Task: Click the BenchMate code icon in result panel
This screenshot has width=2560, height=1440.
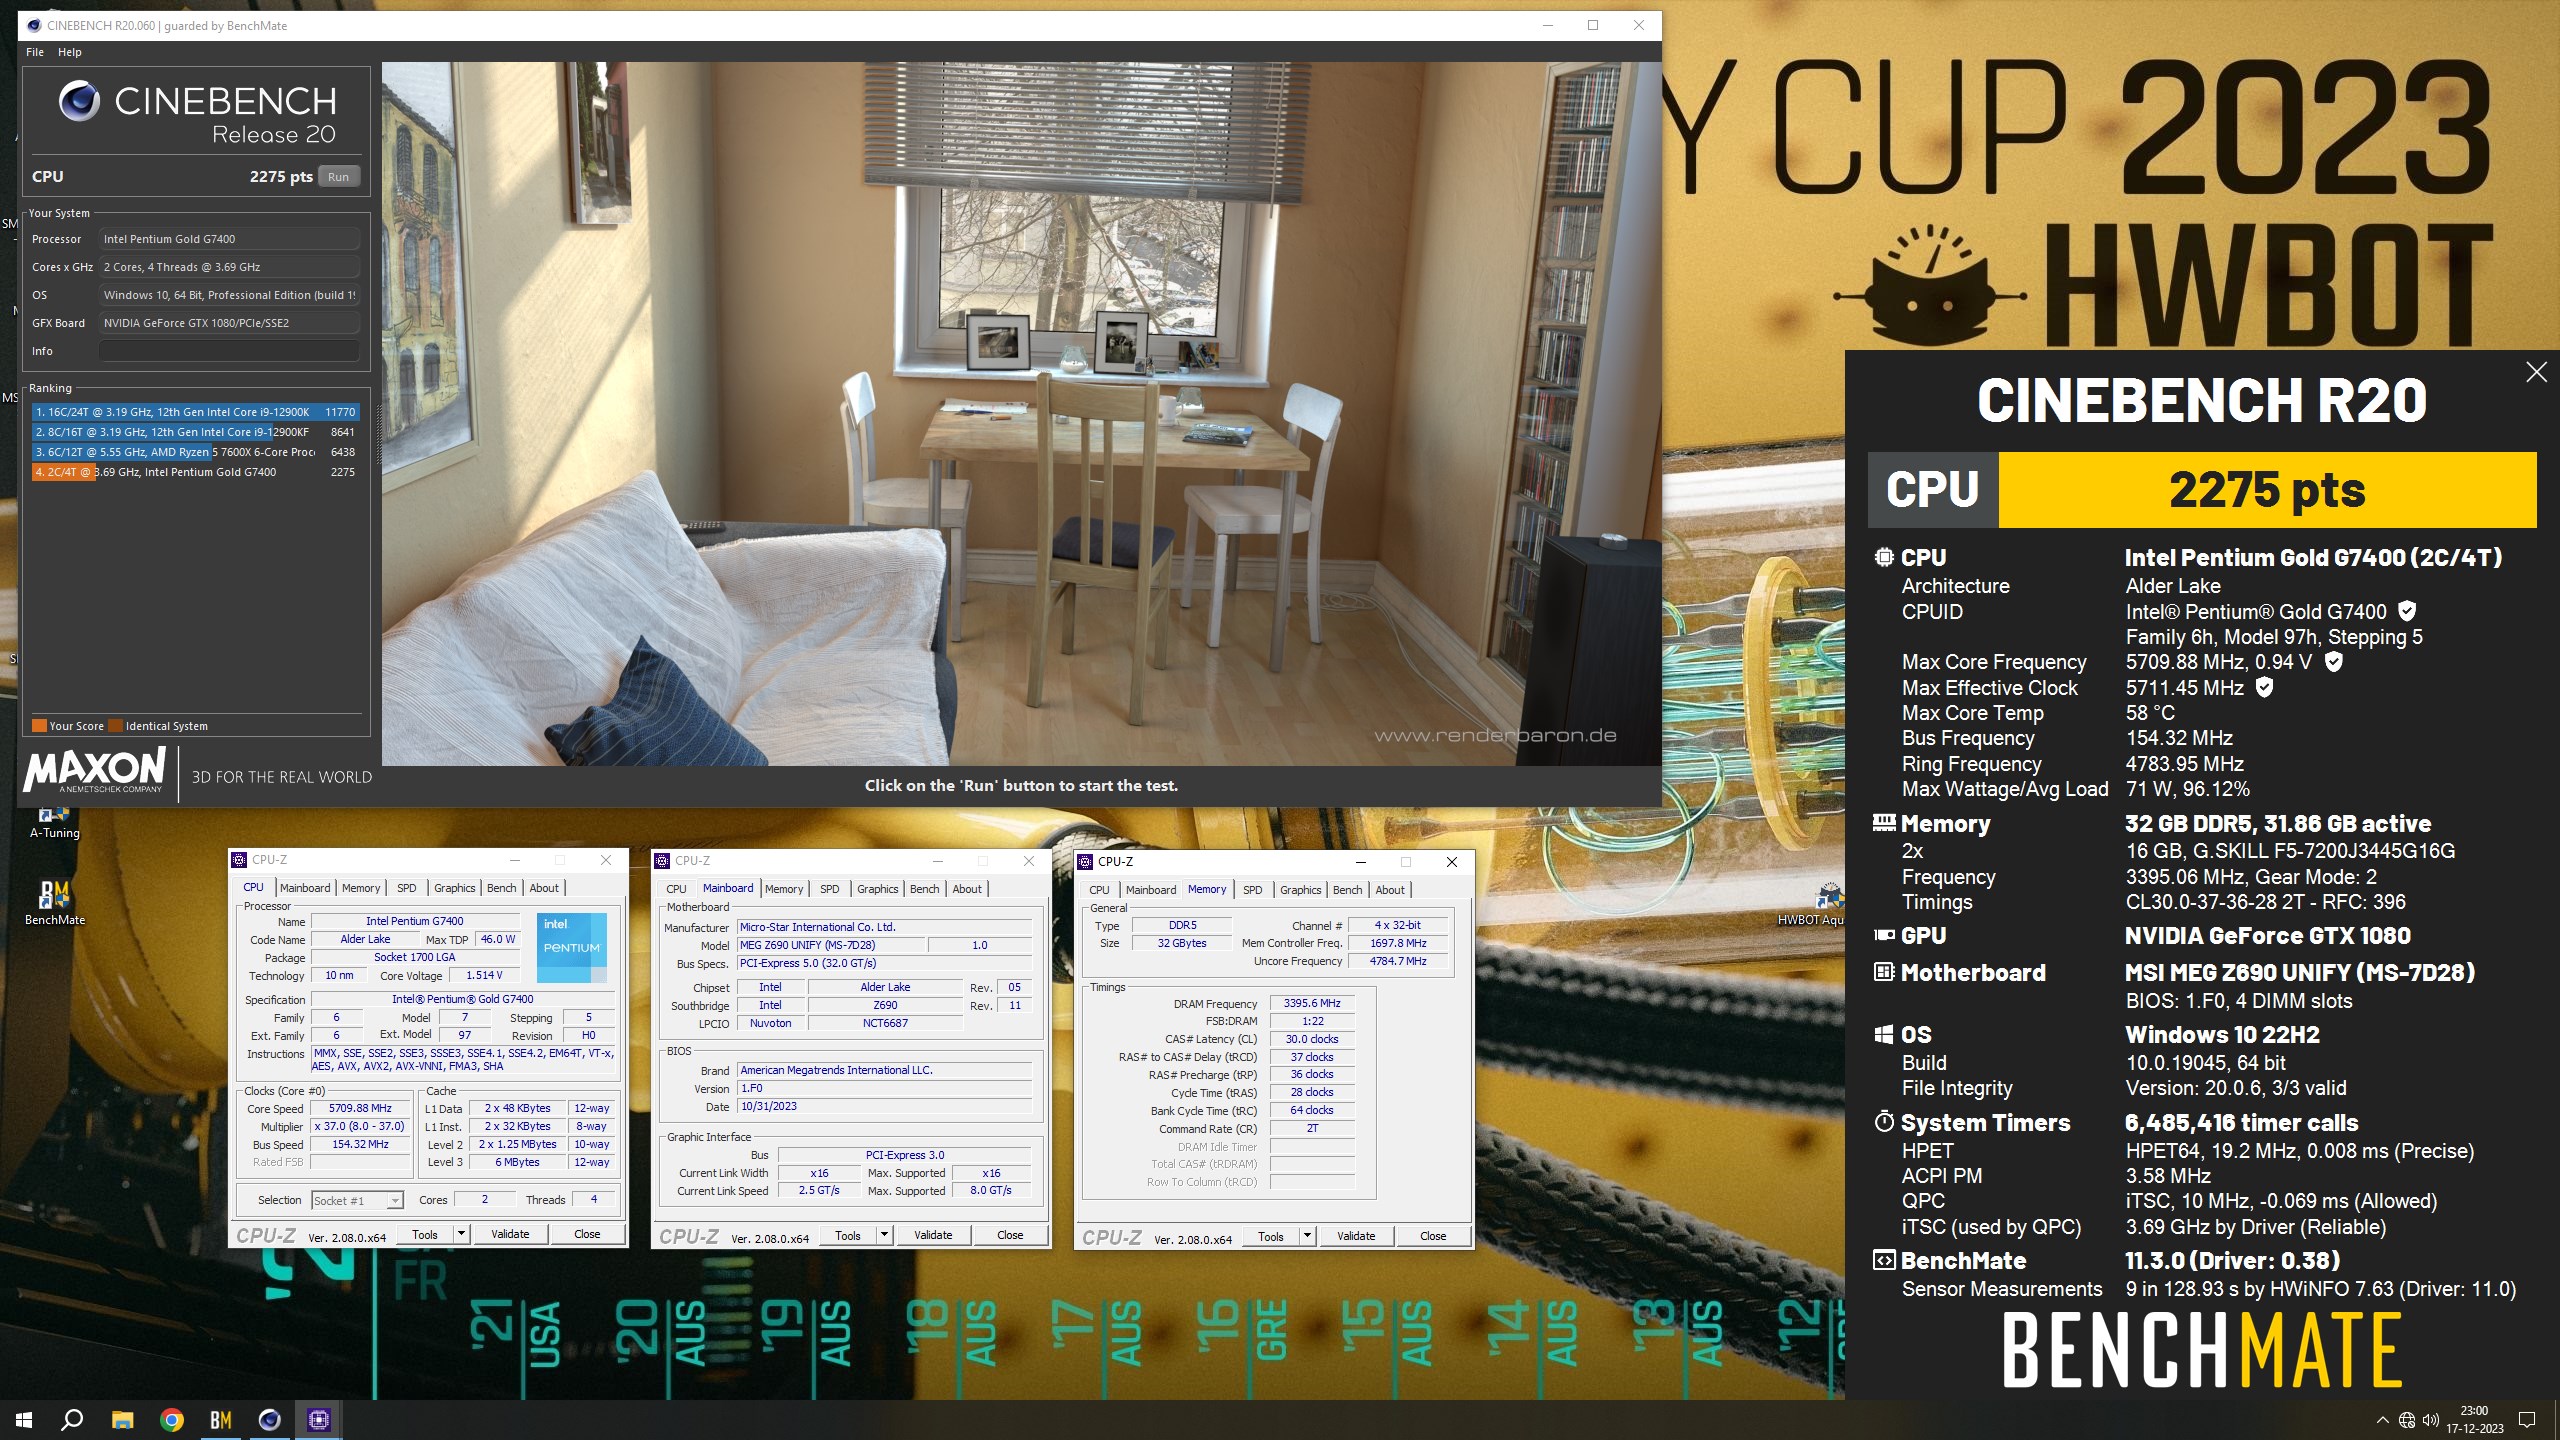Action: [1884, 1260]
